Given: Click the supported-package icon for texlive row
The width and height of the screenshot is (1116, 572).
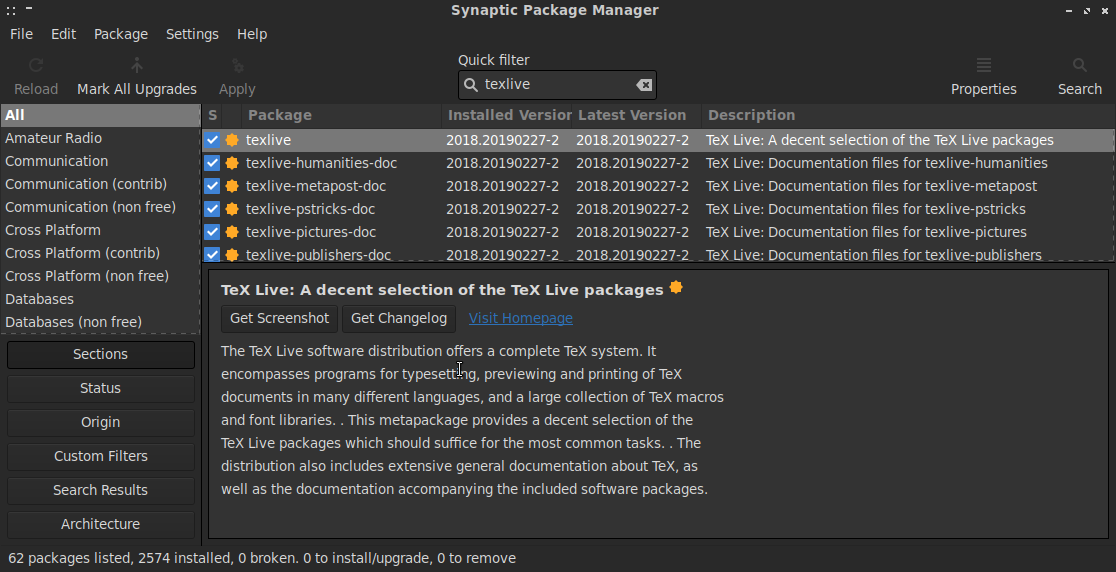Looking at the screenshot, I should coord(231,140).
